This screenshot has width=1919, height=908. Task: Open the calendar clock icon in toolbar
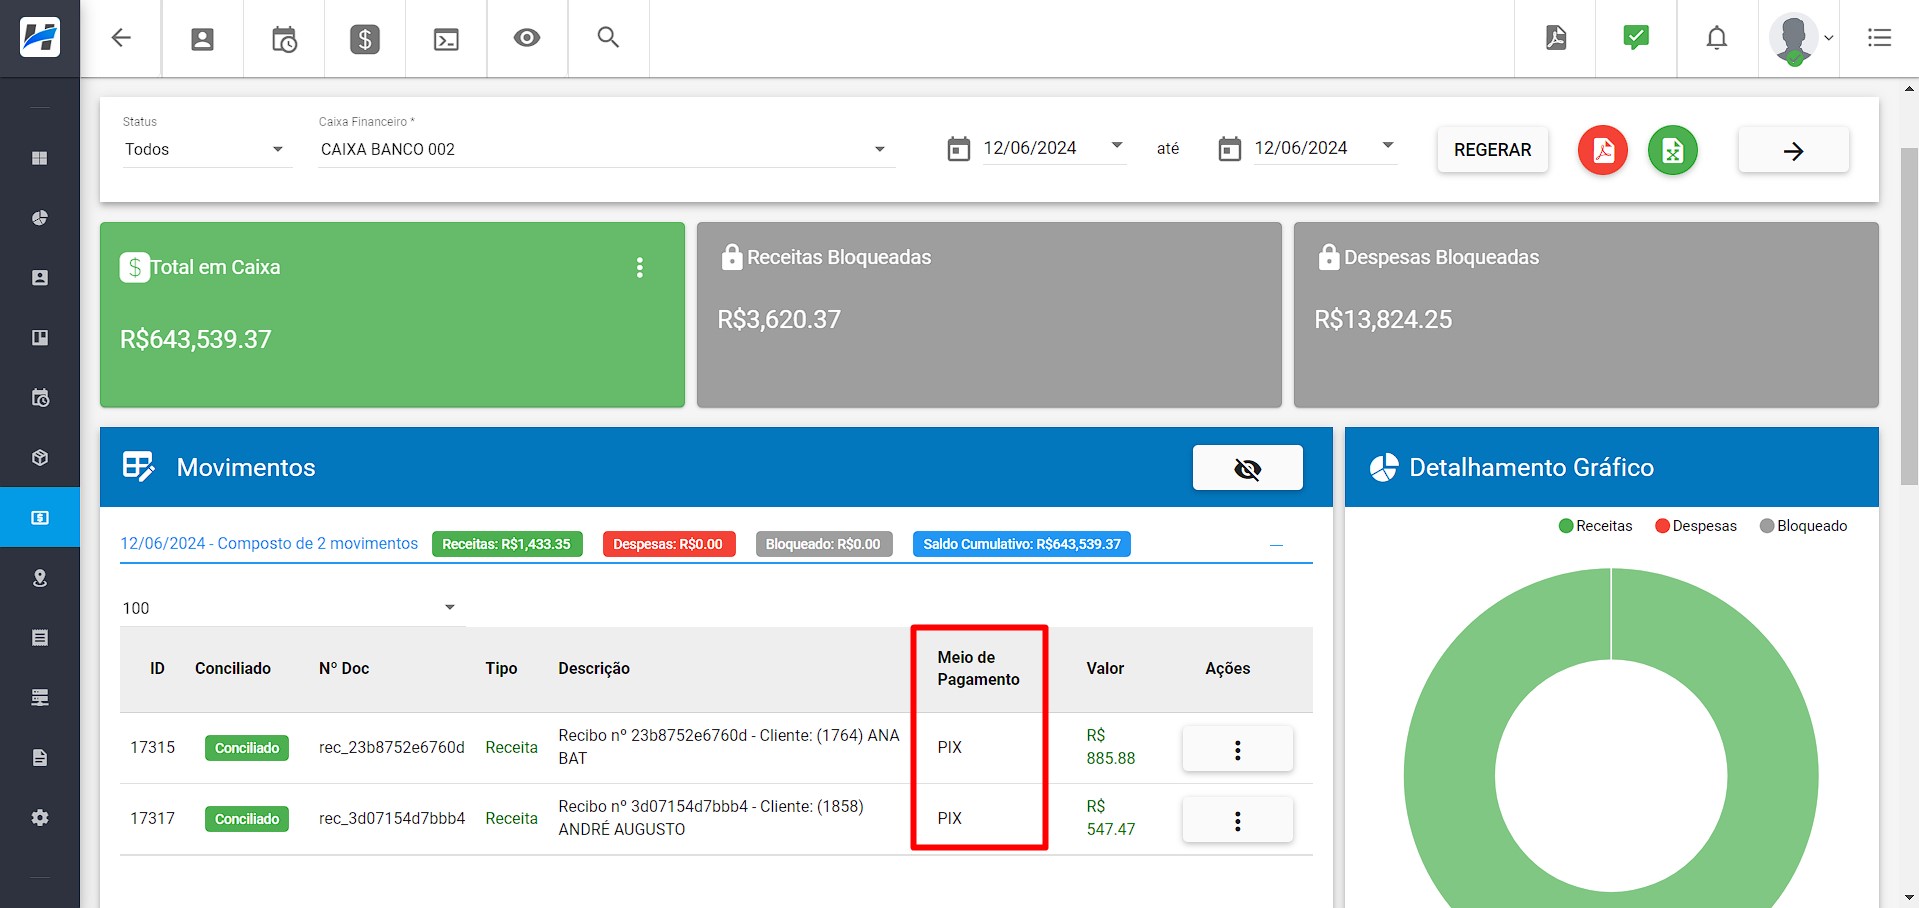click(284, 39)
